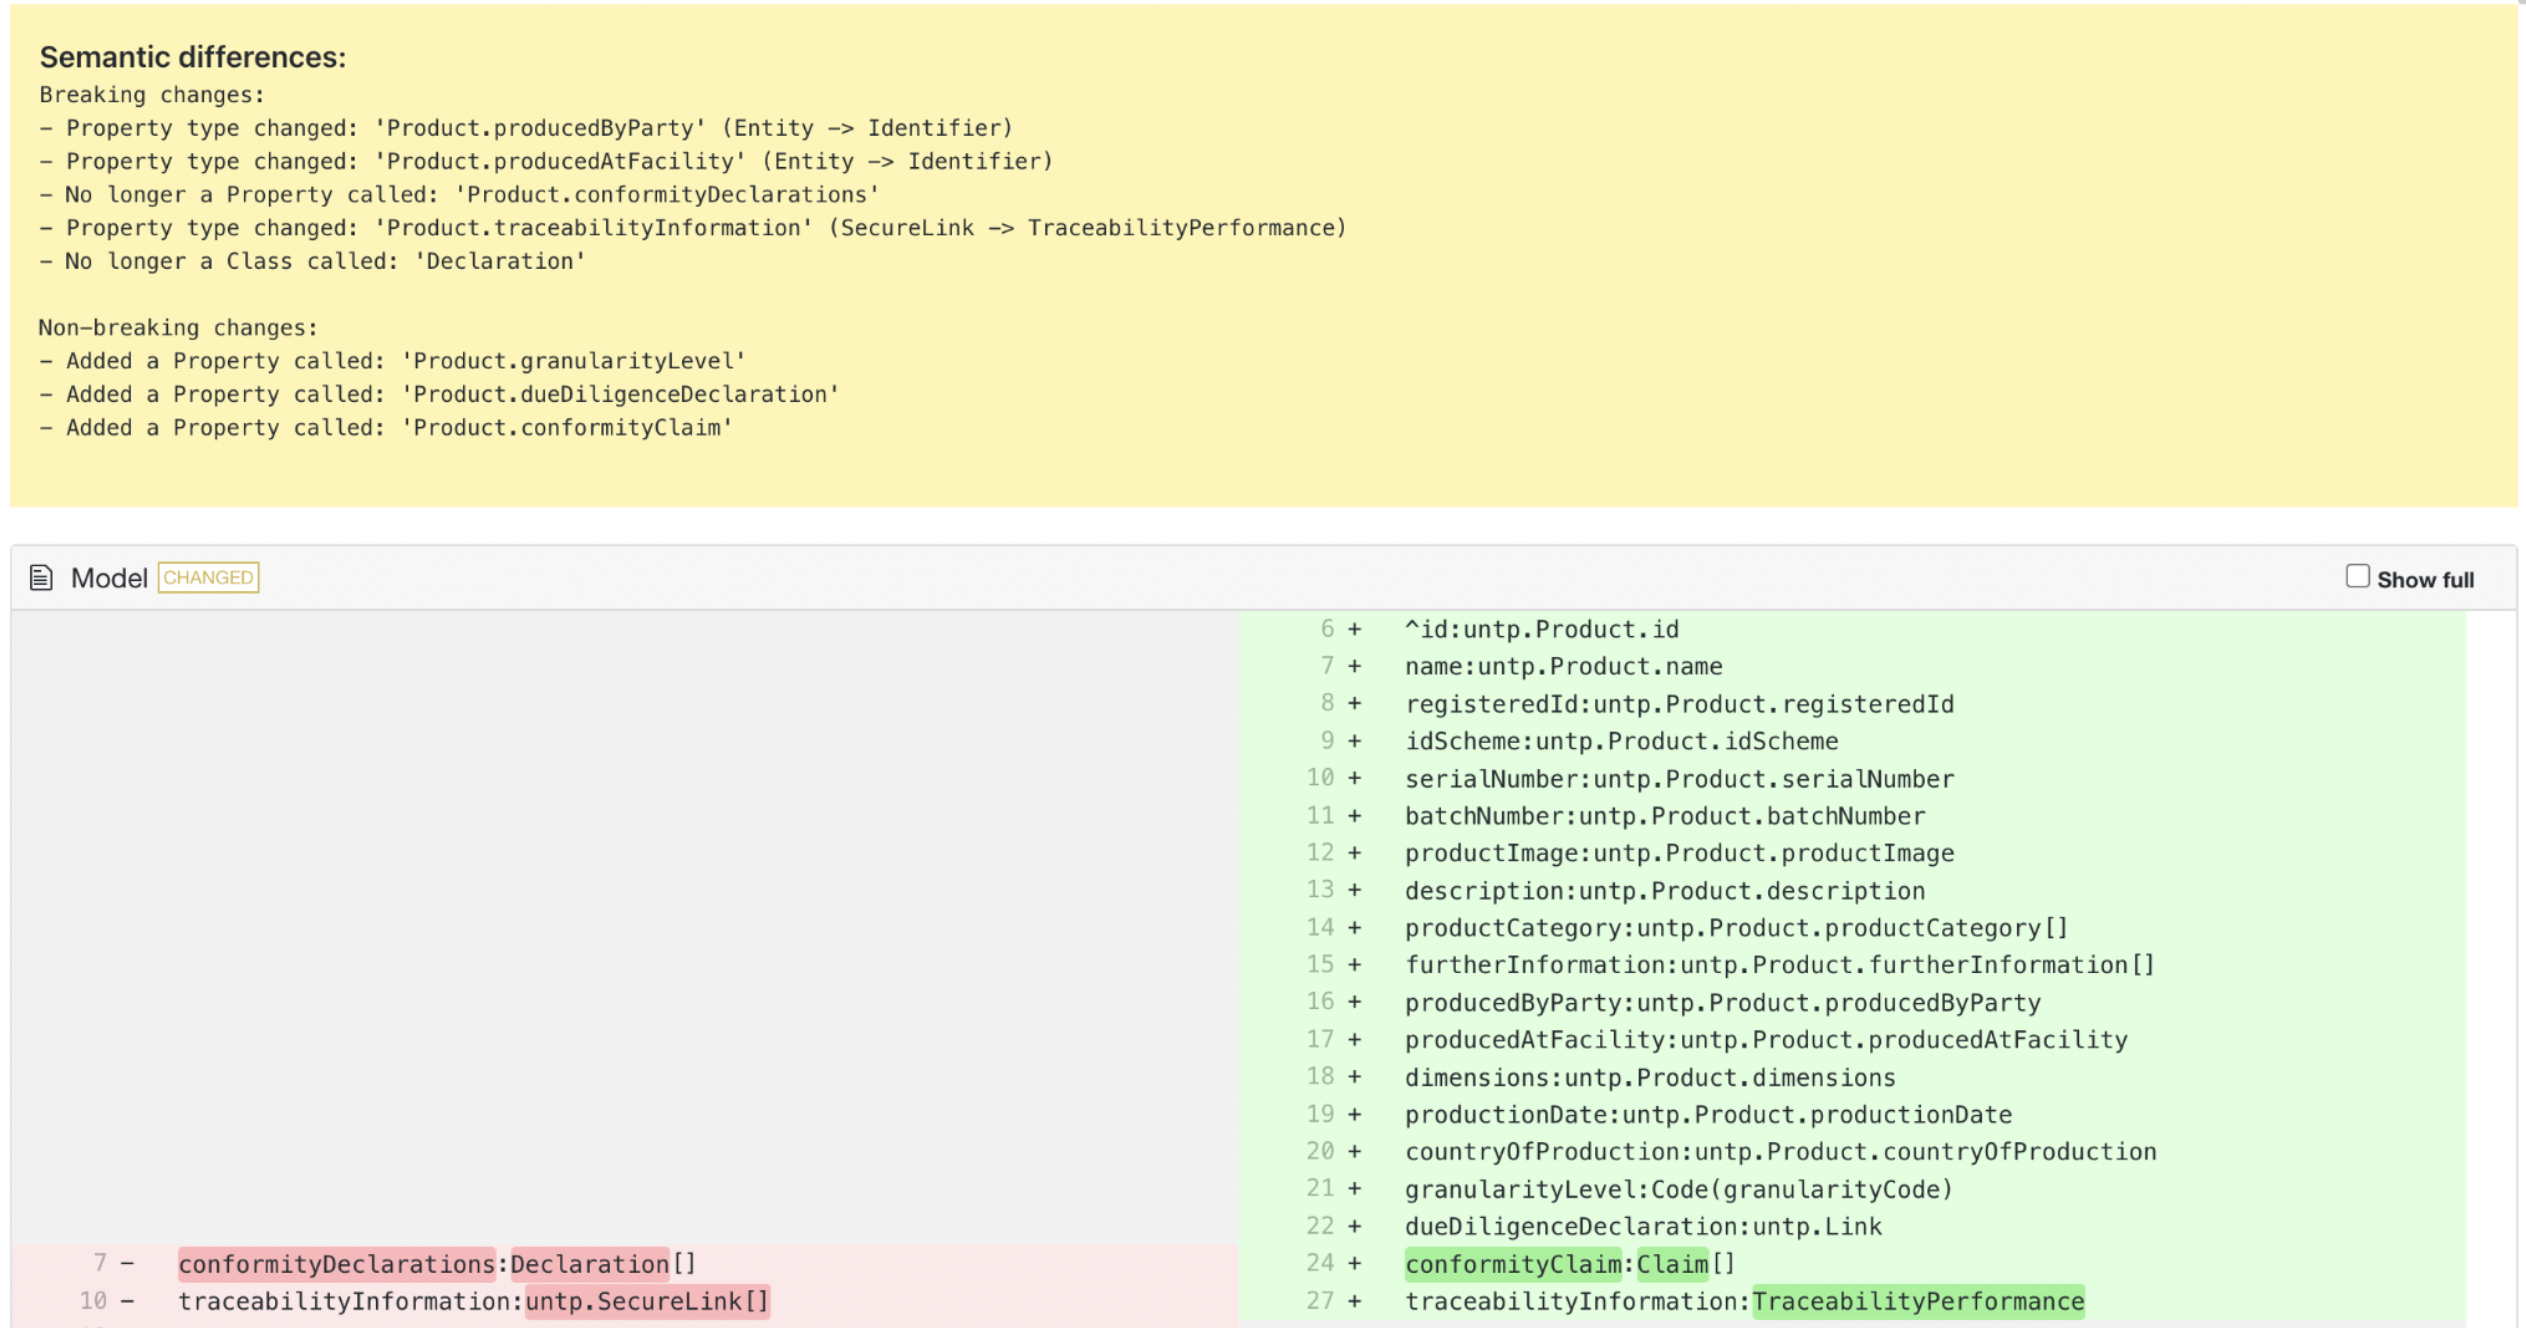Click added line 'dueDiligenceDeclaration:untp.Link'
Image resolution: width=2526 pixels, height=1328 pixels.
point(1643,1227)
